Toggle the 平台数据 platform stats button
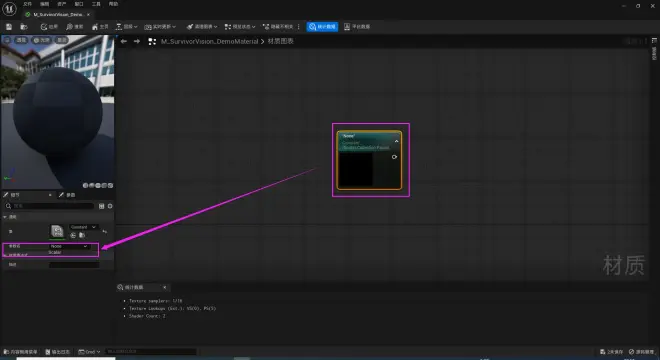This screenshot has height=360, width=660. (357, 27)
